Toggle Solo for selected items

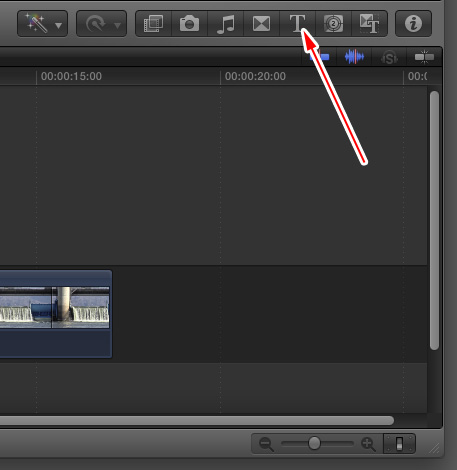[389, 57]
